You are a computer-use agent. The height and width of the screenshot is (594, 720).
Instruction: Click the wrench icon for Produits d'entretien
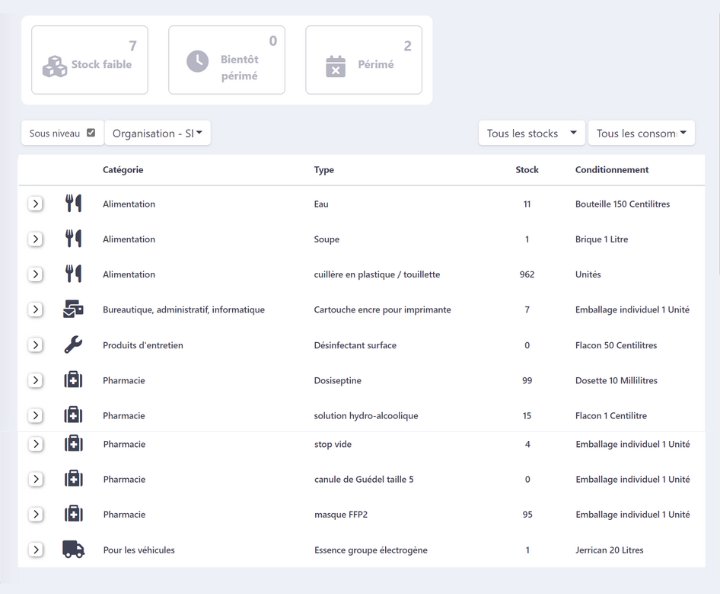(x=73, y=345)
